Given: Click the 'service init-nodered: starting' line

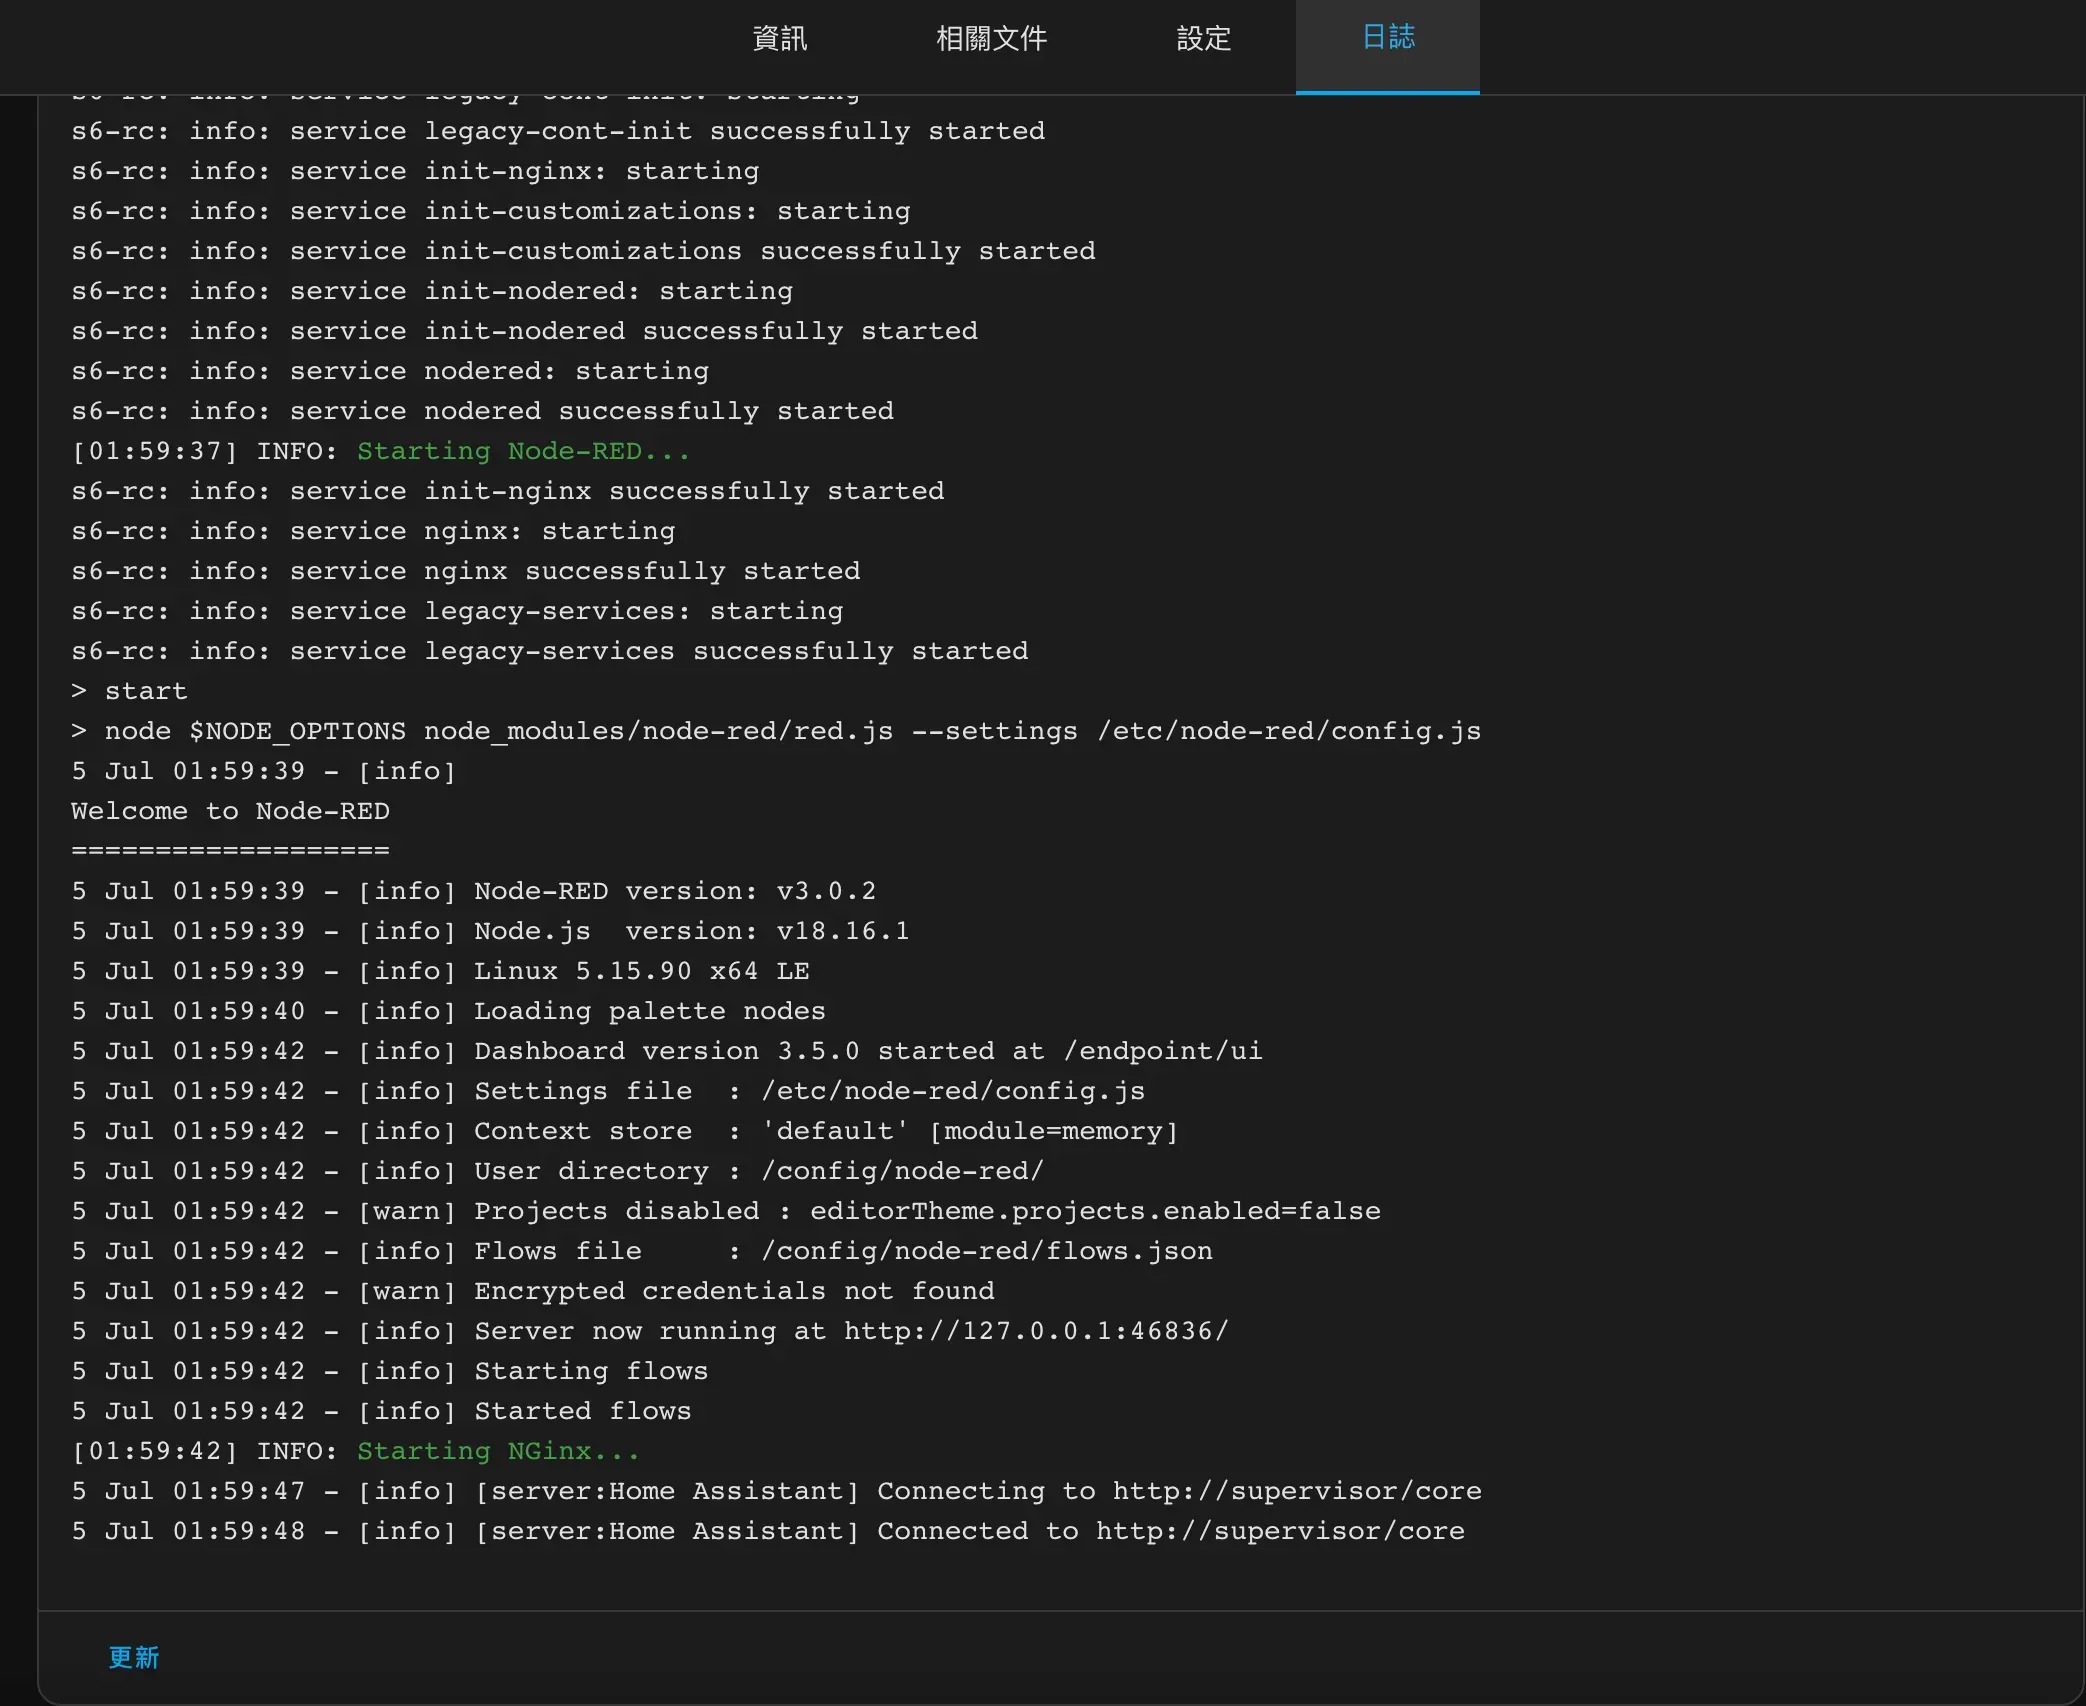Looking at the screenshot, I should click(432, 291).
